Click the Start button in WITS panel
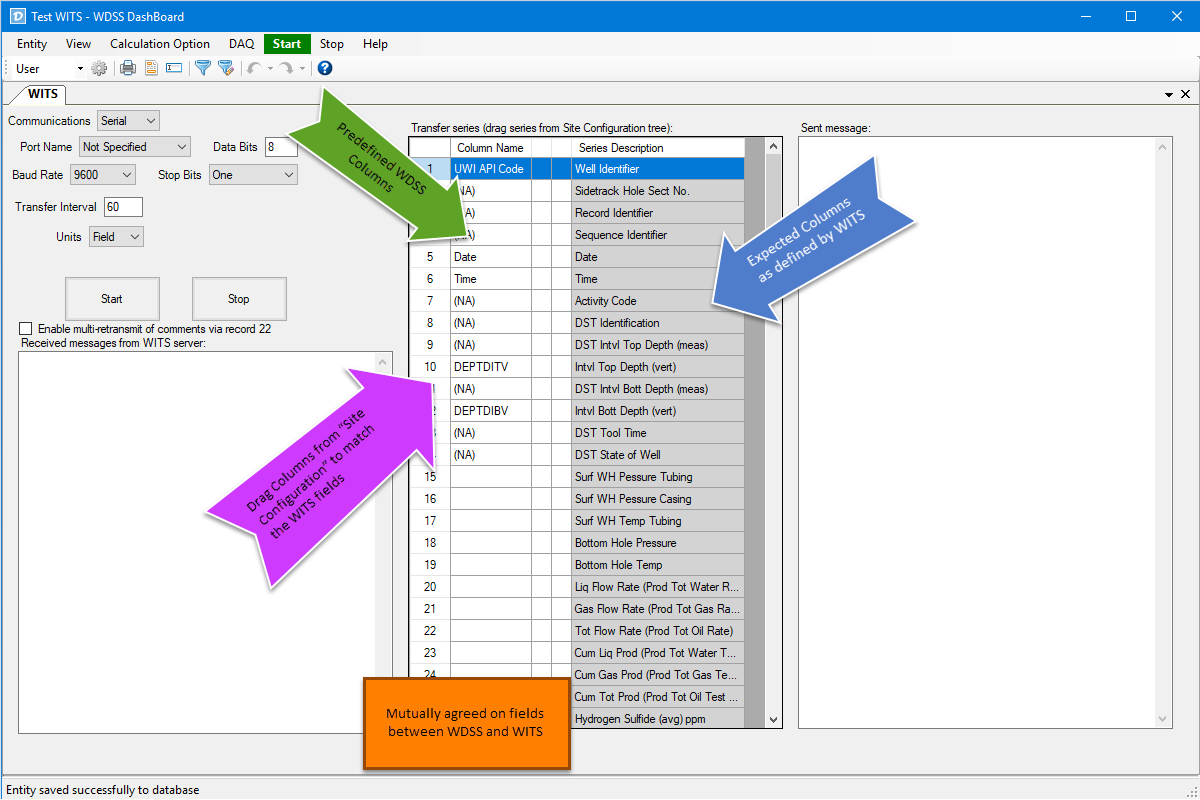1200x800 pixels. click(x=112, y=299)
